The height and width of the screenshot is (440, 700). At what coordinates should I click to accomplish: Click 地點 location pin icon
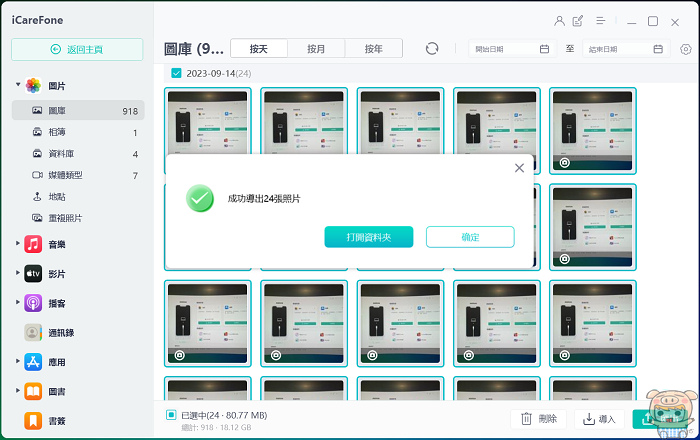[x=38, y=196]
